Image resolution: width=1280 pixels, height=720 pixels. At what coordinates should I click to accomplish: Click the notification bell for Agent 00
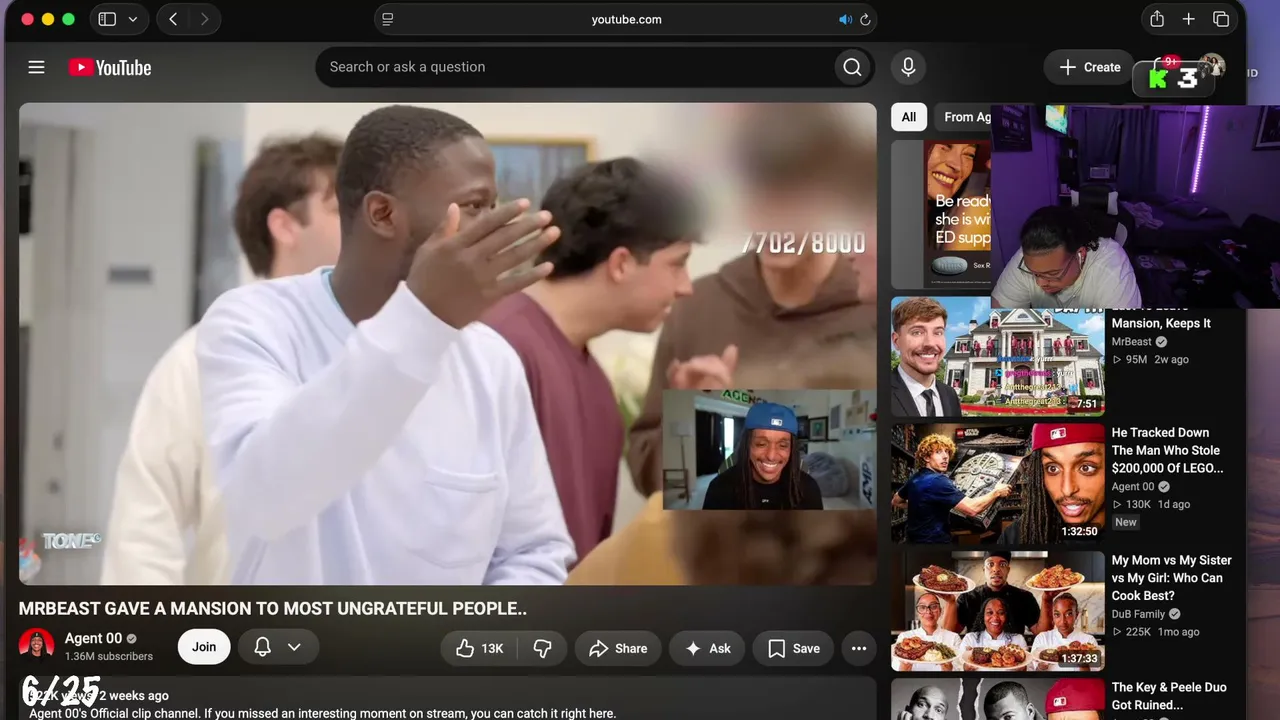point(263,647)
